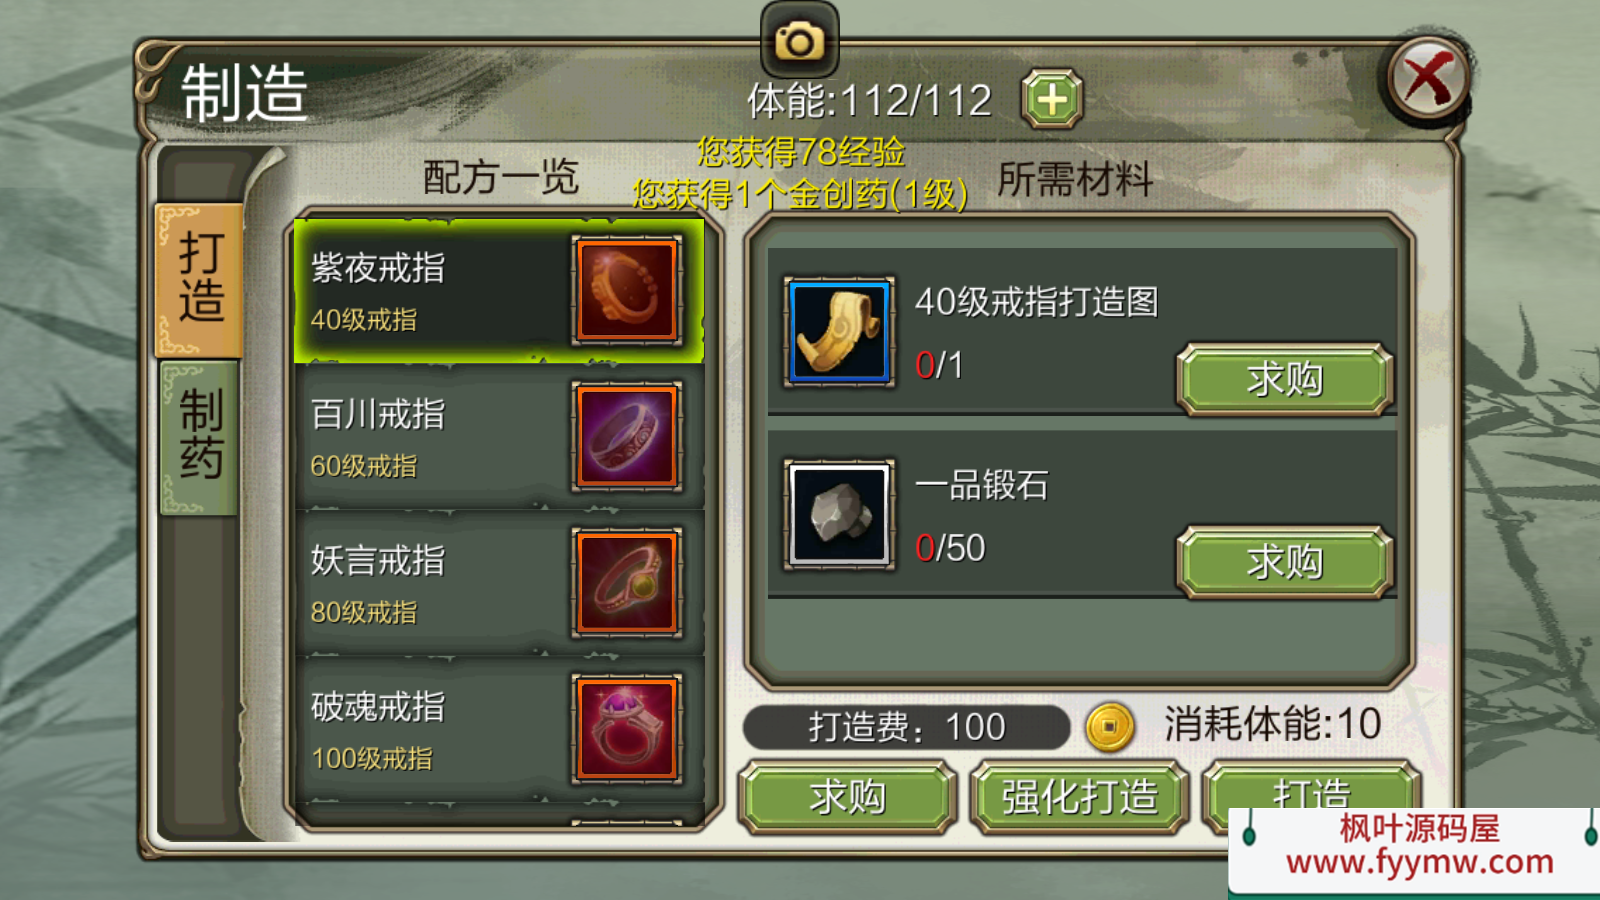Click the 妖言戒指 ring icon
The image size is (1600, 900).
627,583
